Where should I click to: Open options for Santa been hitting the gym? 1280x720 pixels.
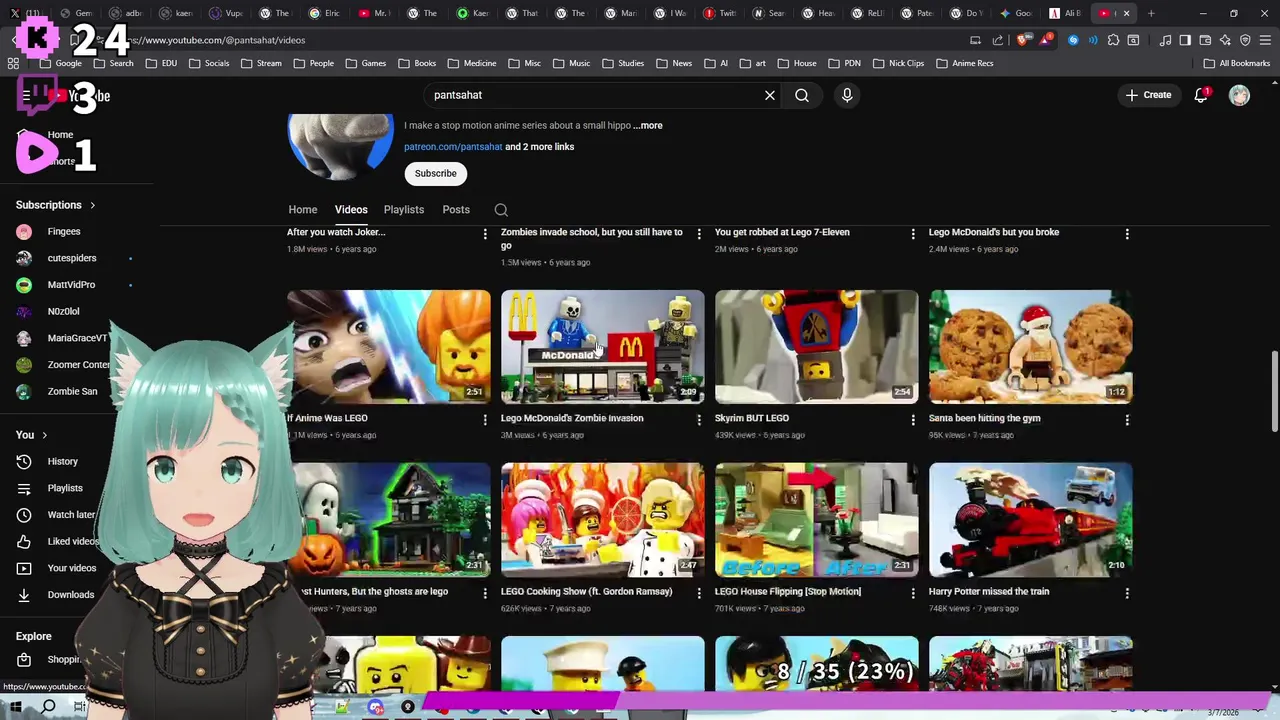pyautogui.click(x=1127, y=419)
